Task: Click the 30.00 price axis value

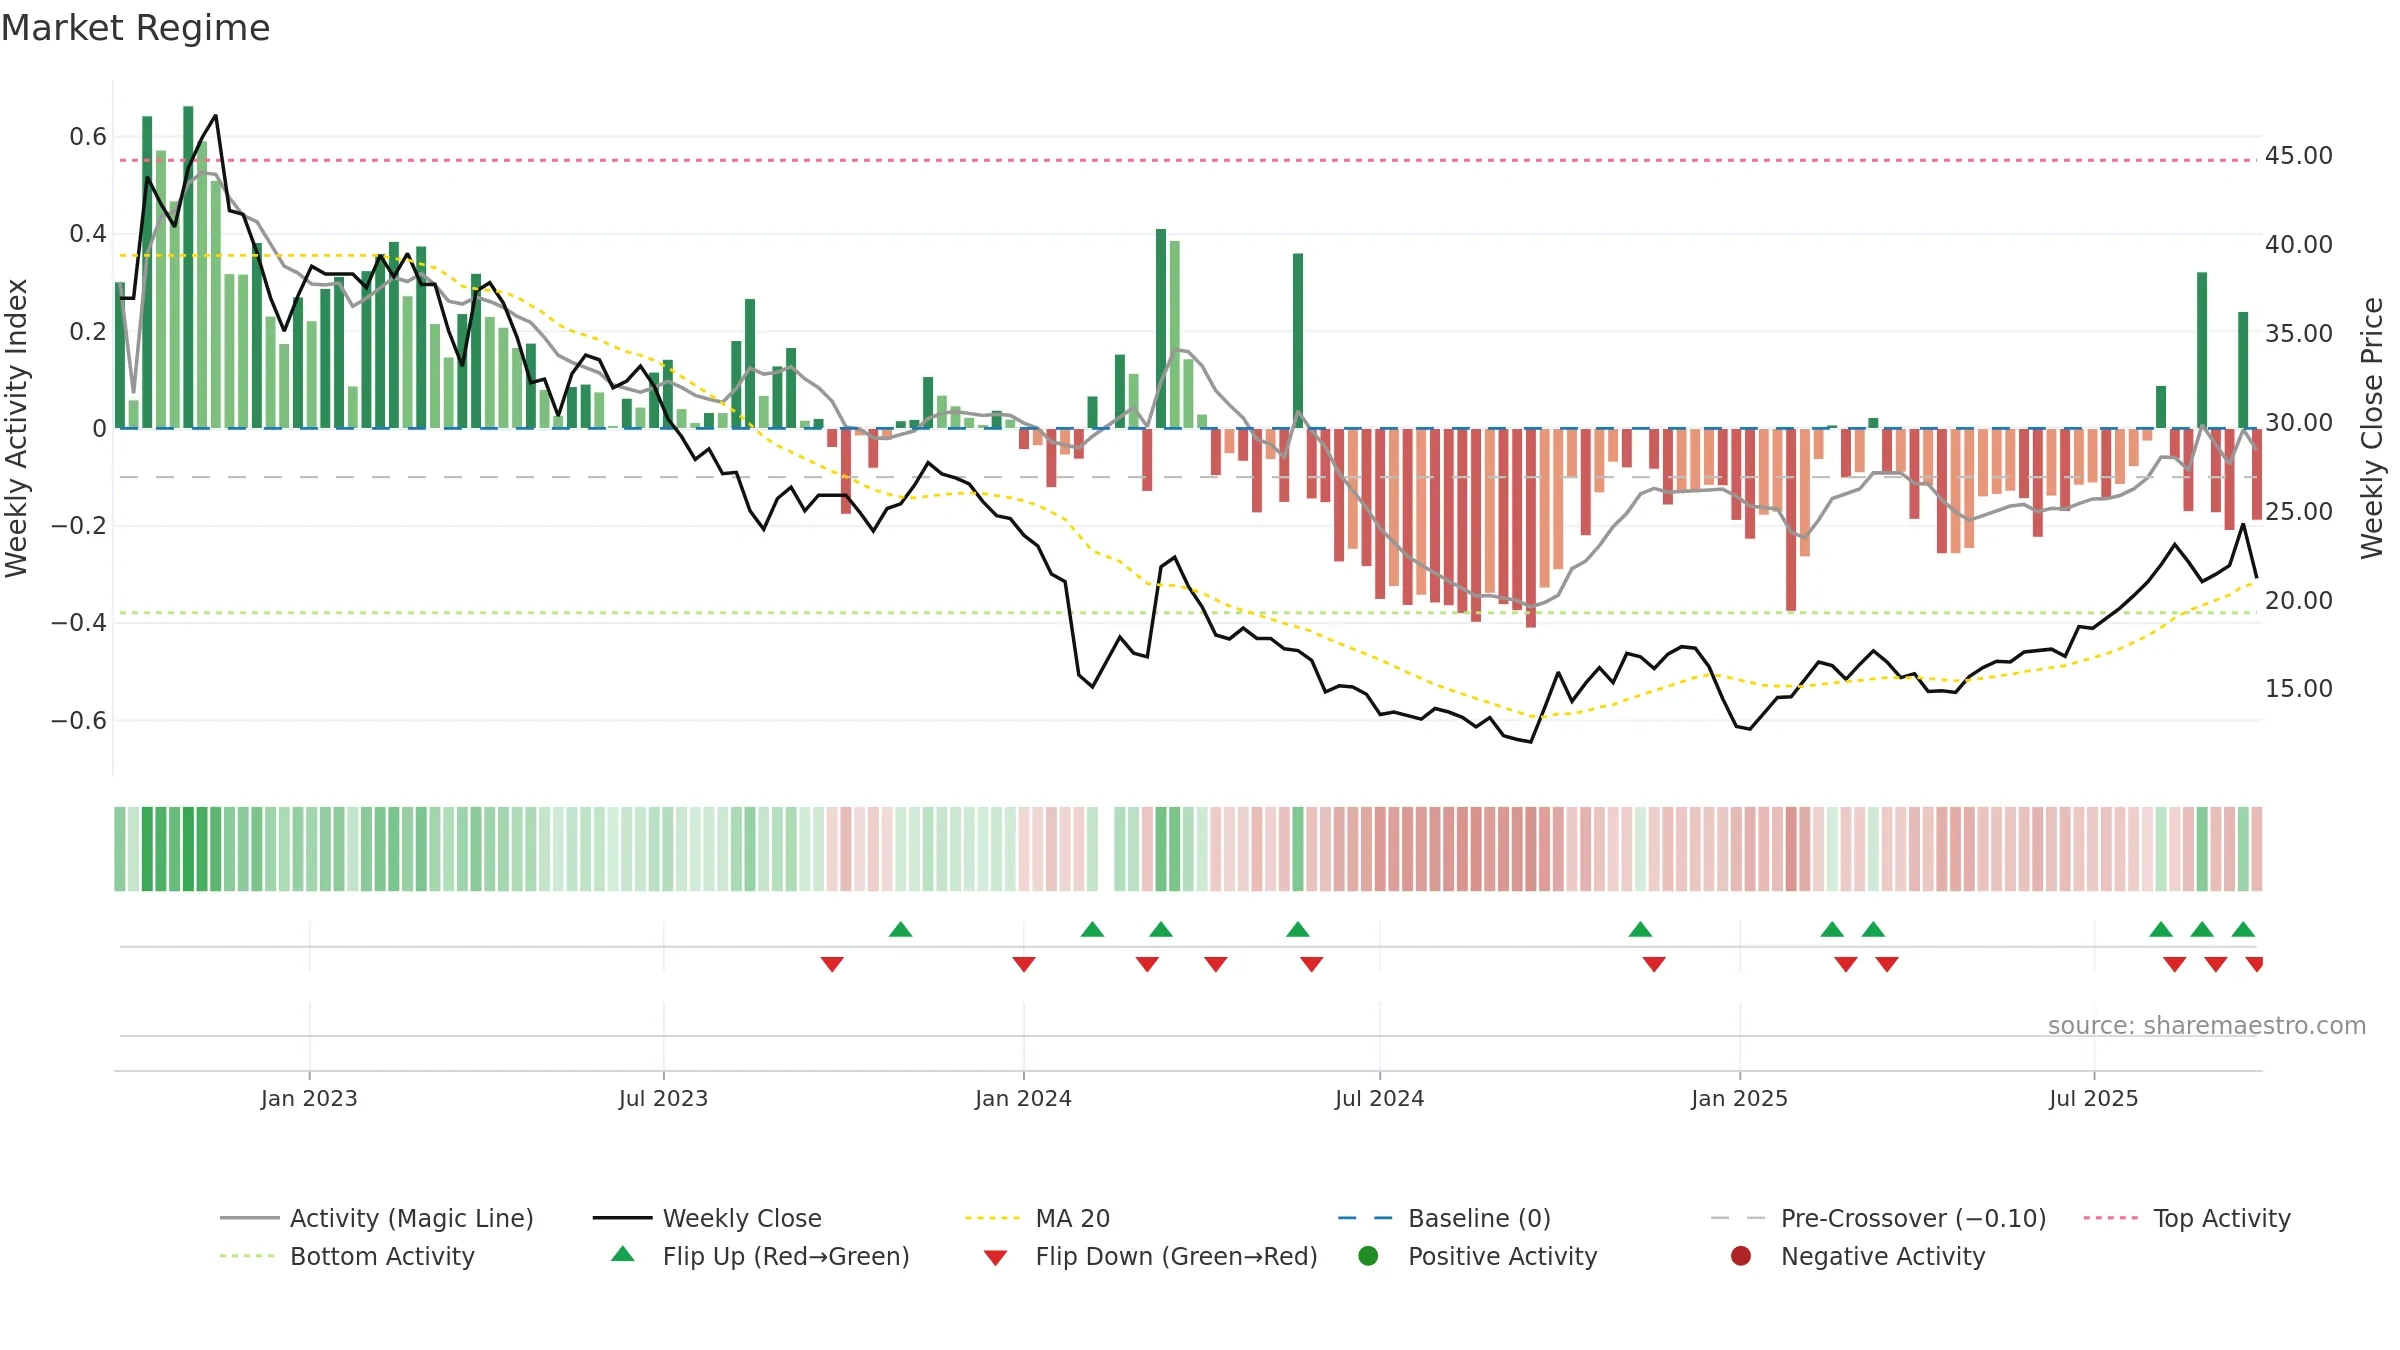Action: coord(2299,423)
